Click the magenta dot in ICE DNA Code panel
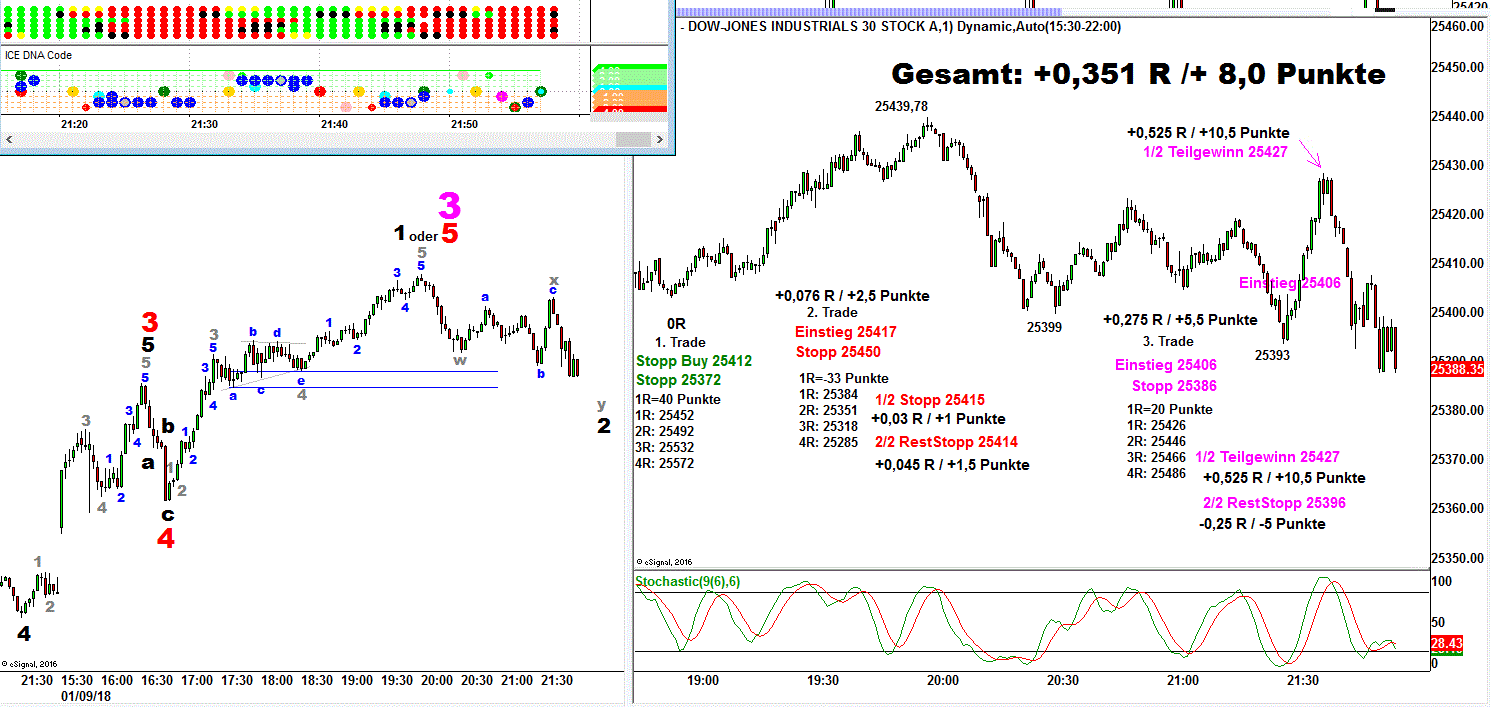This screenshot has width=1491, height=707. 502,95
